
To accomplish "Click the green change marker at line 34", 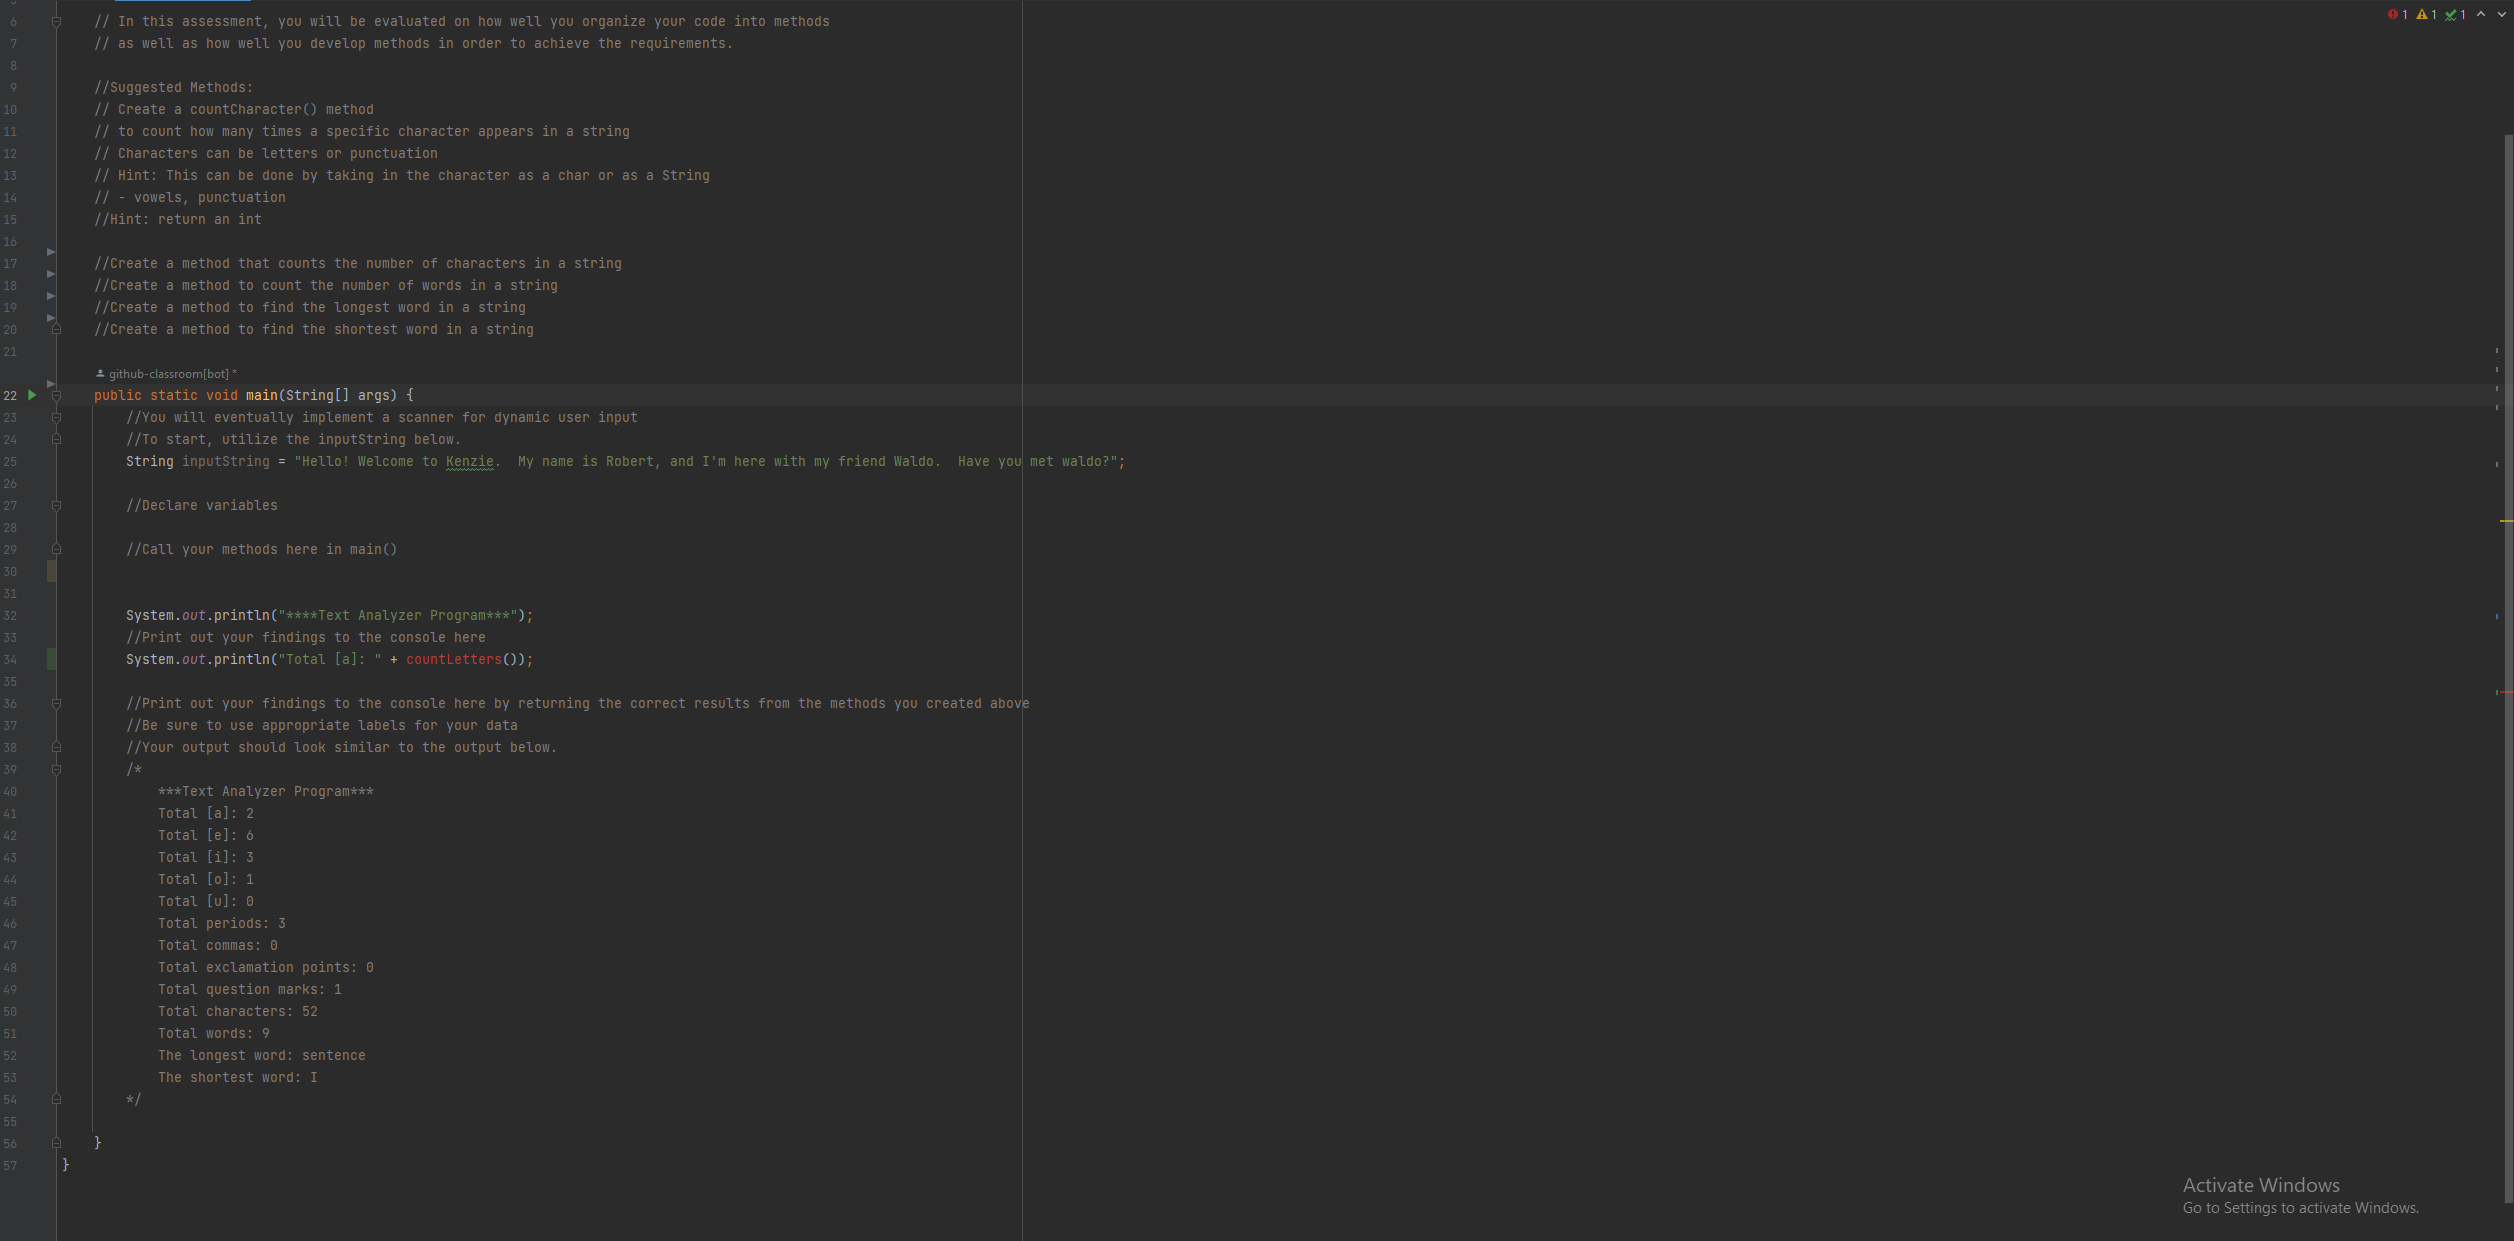I will 52,659.
